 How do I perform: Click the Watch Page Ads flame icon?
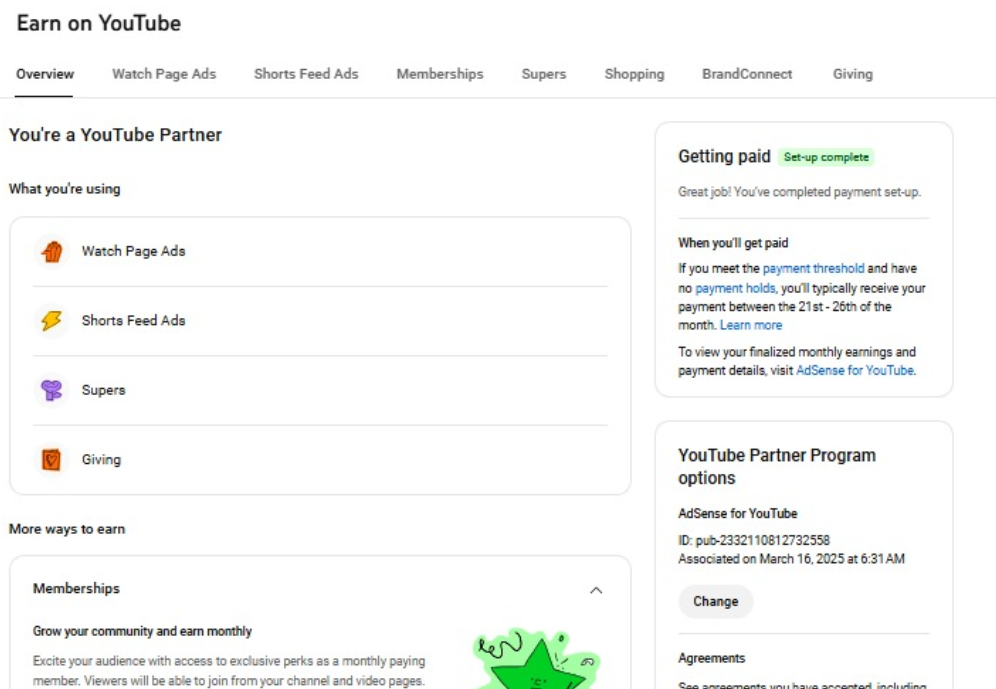(51, 251)
